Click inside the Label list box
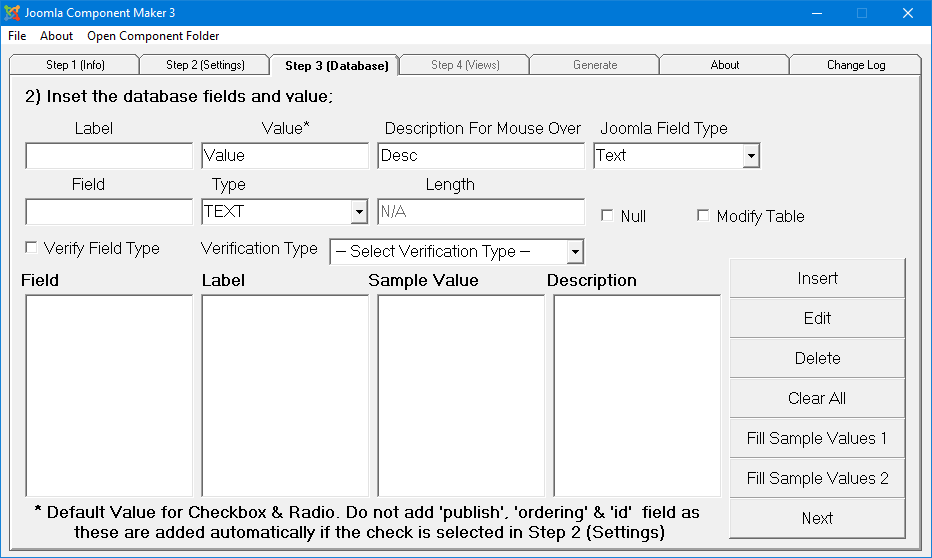The width and height of the screenshot is (932, 558). pyautogui.click(x=285, y=396)
